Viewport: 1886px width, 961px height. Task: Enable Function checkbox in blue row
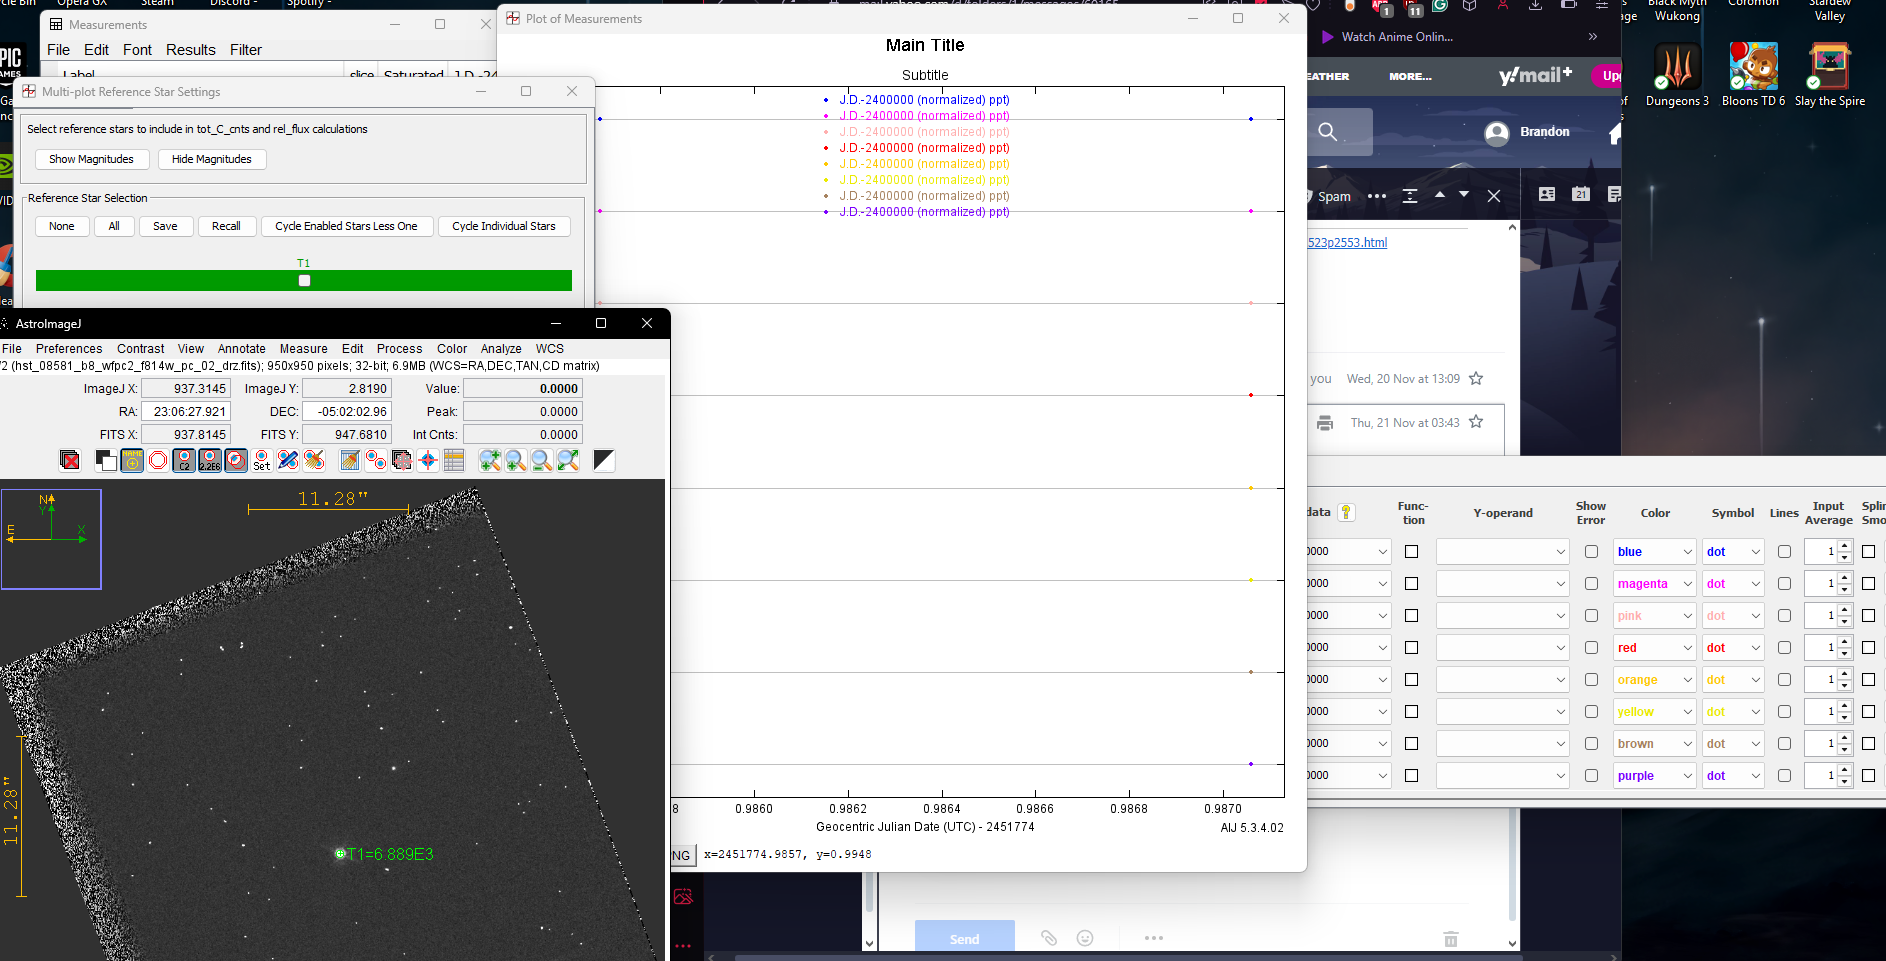pyautogui.click(x=1411, y=552)
